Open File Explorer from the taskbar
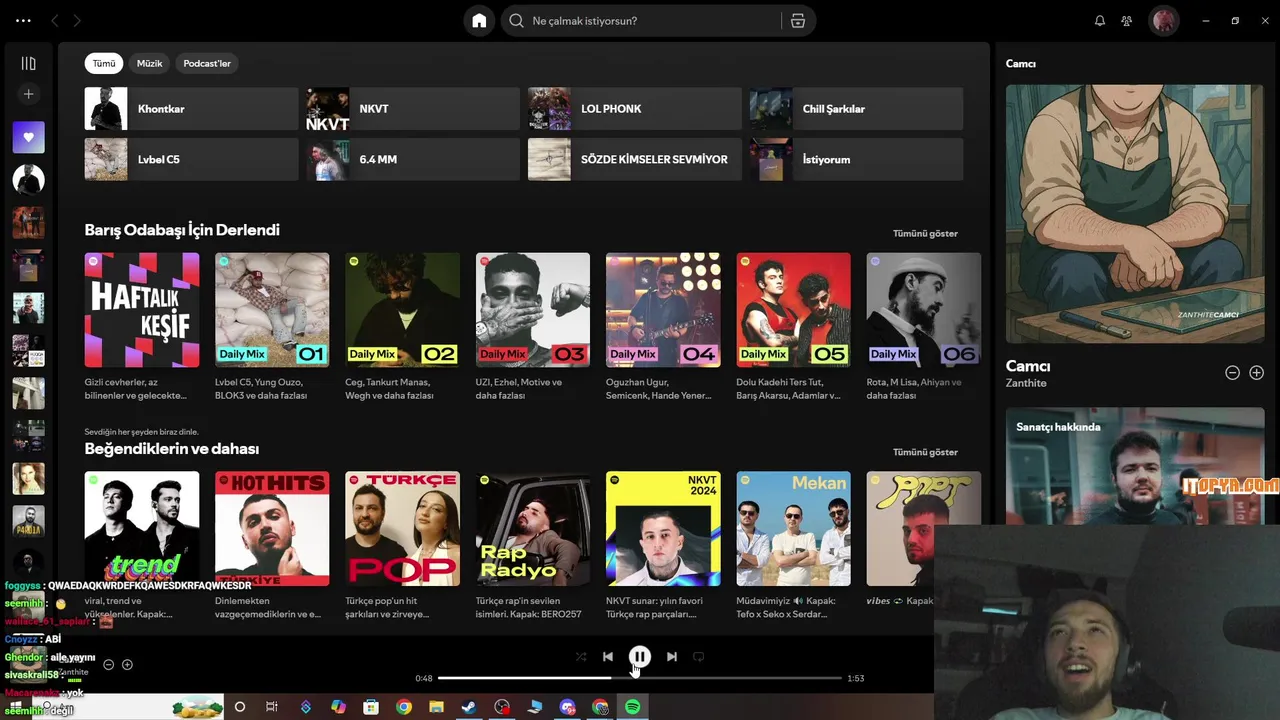This screenshot has width=1280, height=720. click(436, 707)
